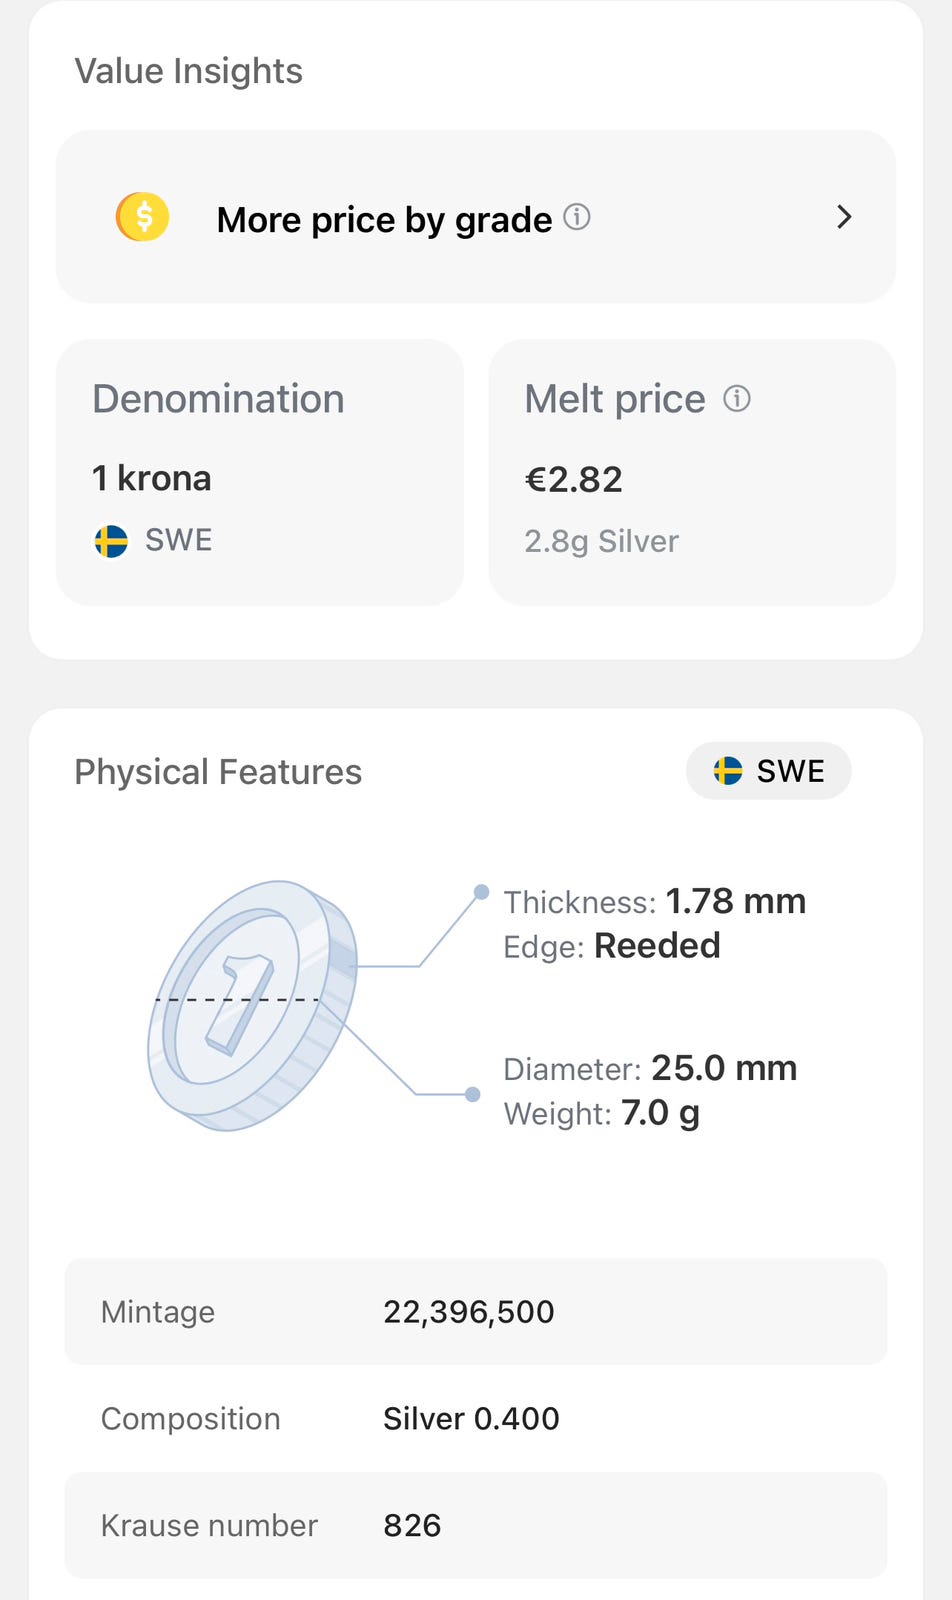Tap the Value Insights heading
952x1600 pixels.
(188, 71)
